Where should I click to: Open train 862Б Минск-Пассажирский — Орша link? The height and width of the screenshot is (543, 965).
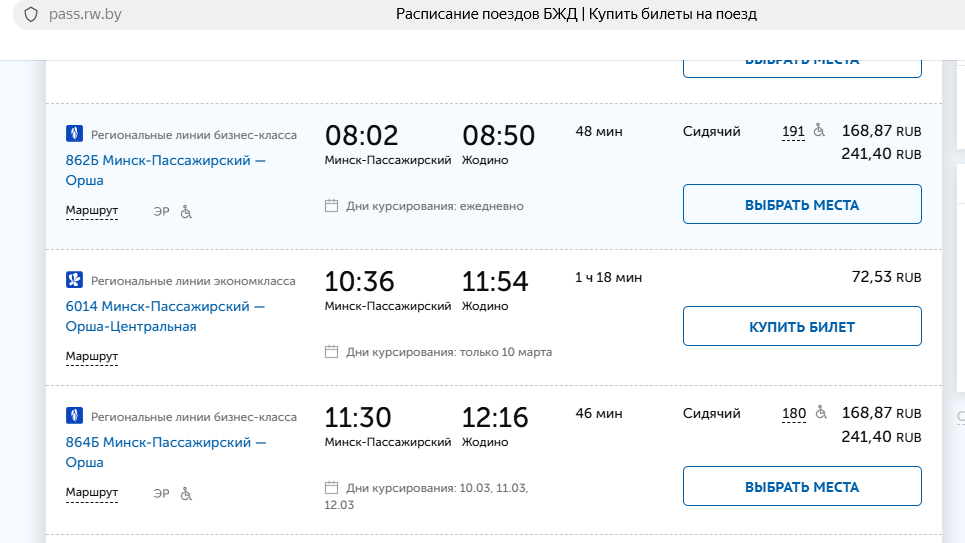(x=166, y=170)
